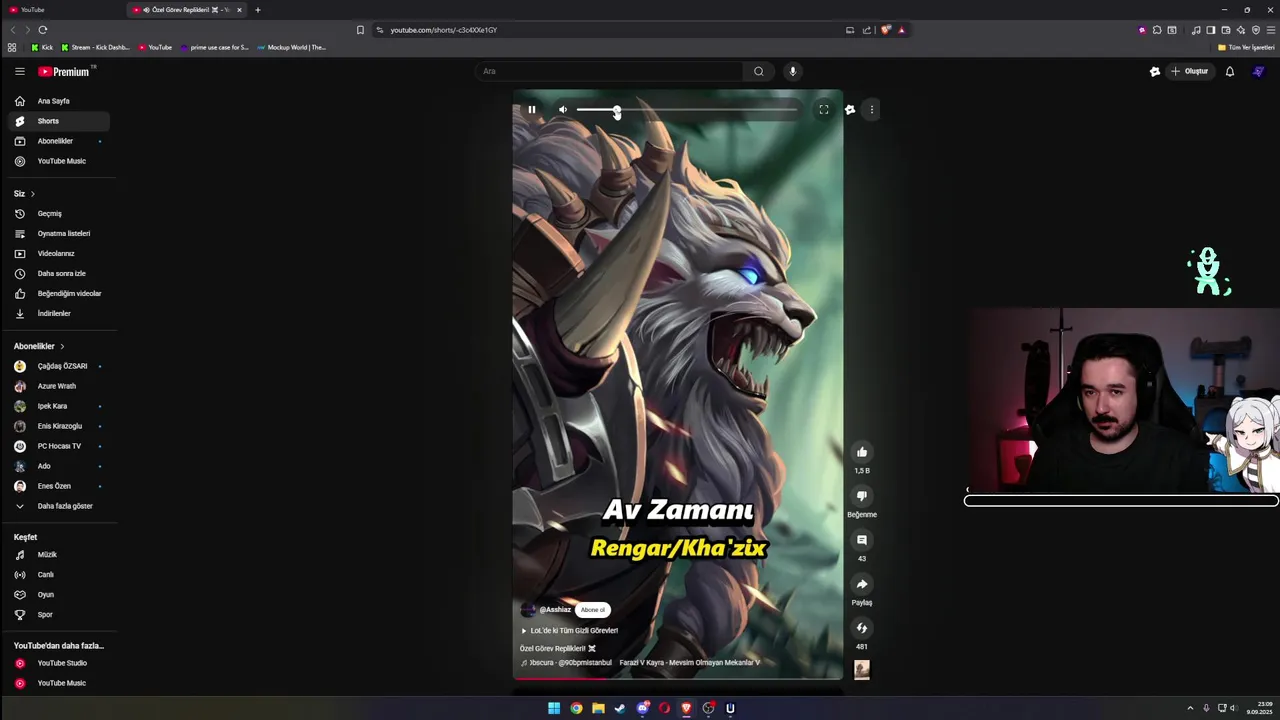The height and width of the screenshot is (720, 1280).
Task: Open Ana Sayfa in the sidebar
Action: click(59, 101)
